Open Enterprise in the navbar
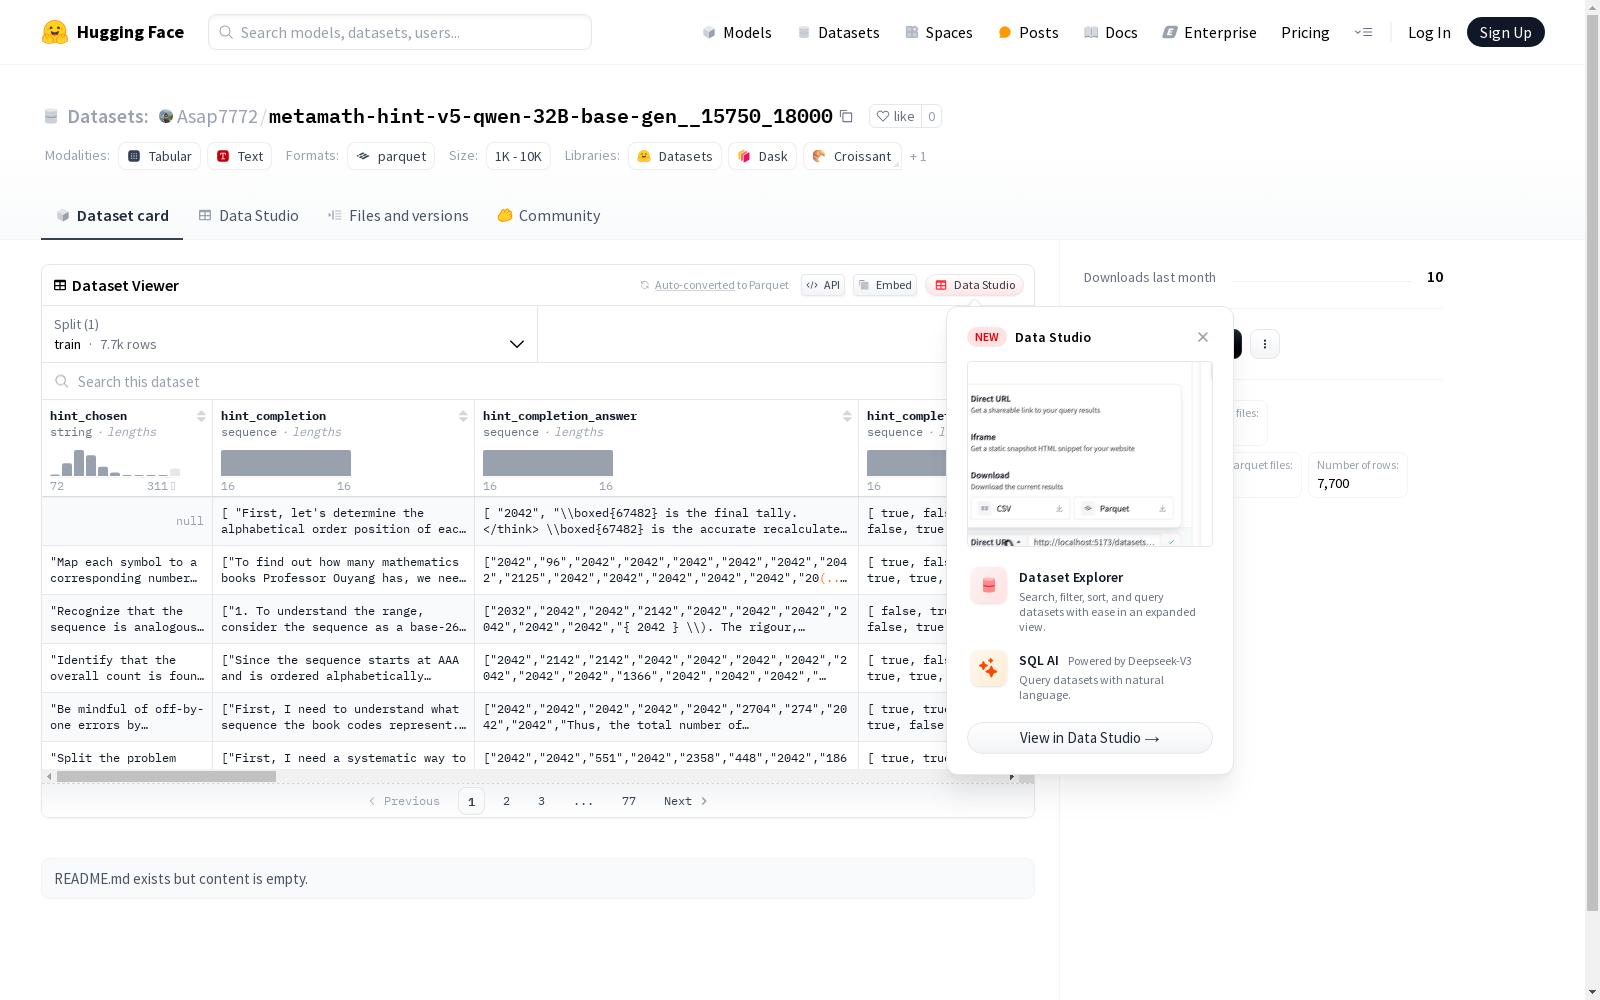 1209,32
